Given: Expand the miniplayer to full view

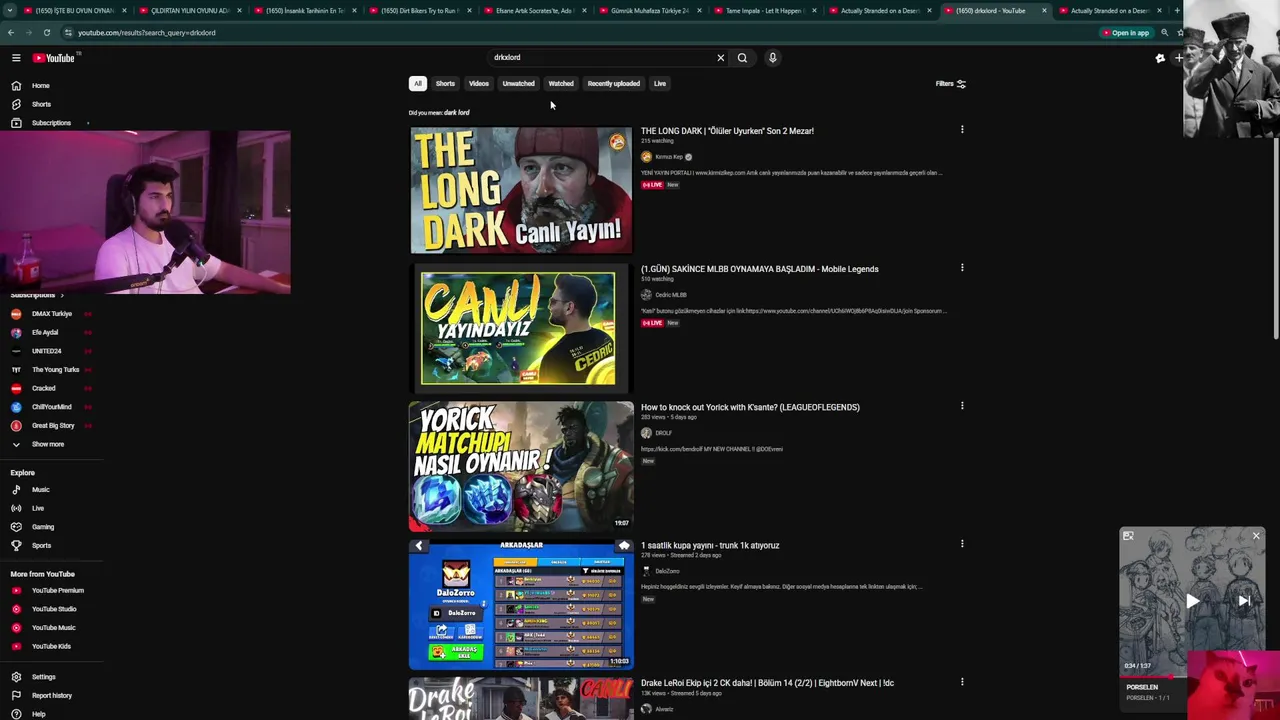Looking at the screenshot, I should click(1128, 536).
